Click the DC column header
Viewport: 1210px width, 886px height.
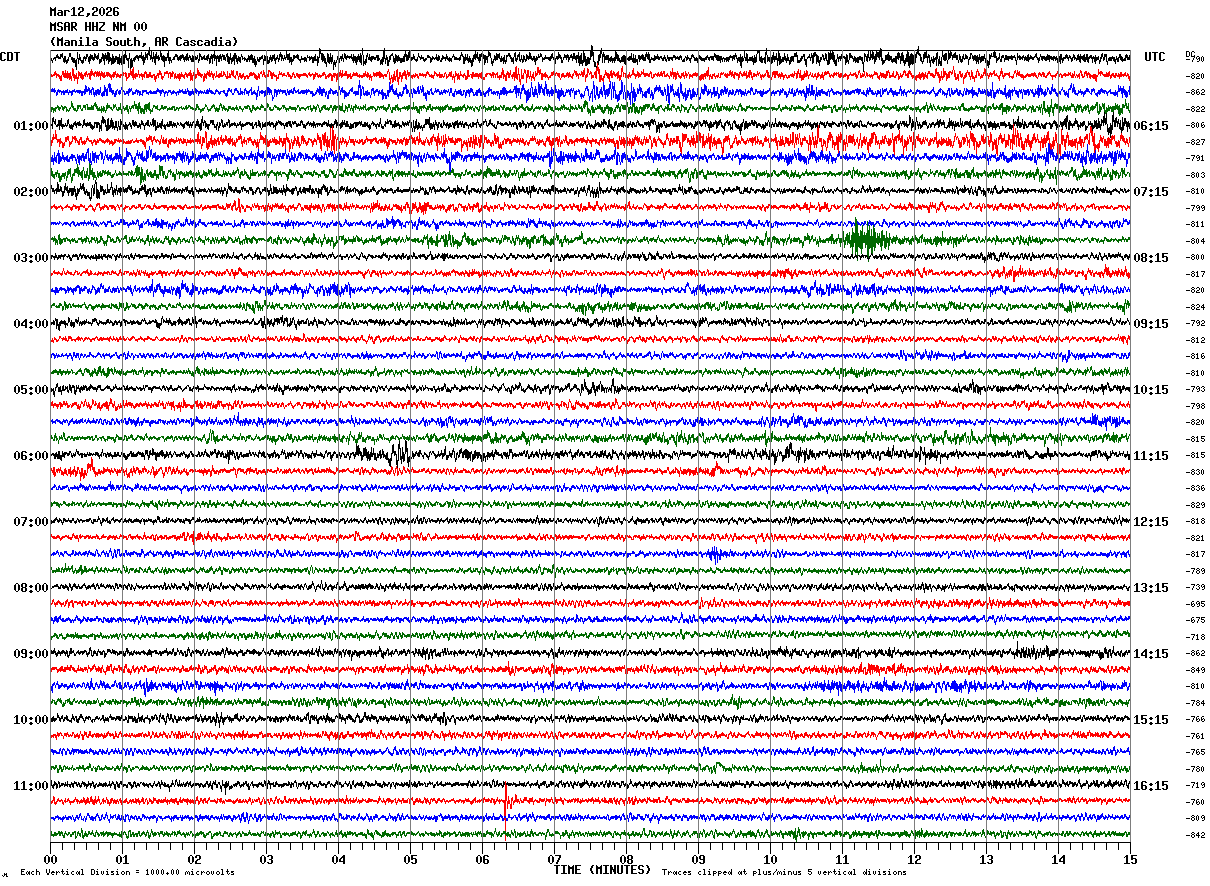point(1190,54)
